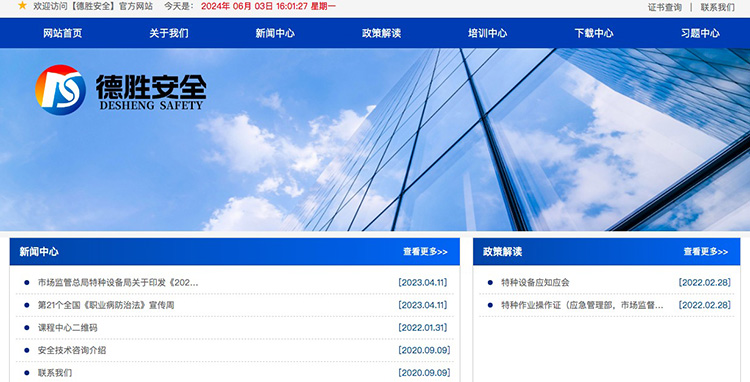Click the 政策解读 panel header title
This screenshot has width=750, height=382.
point(502,251)
